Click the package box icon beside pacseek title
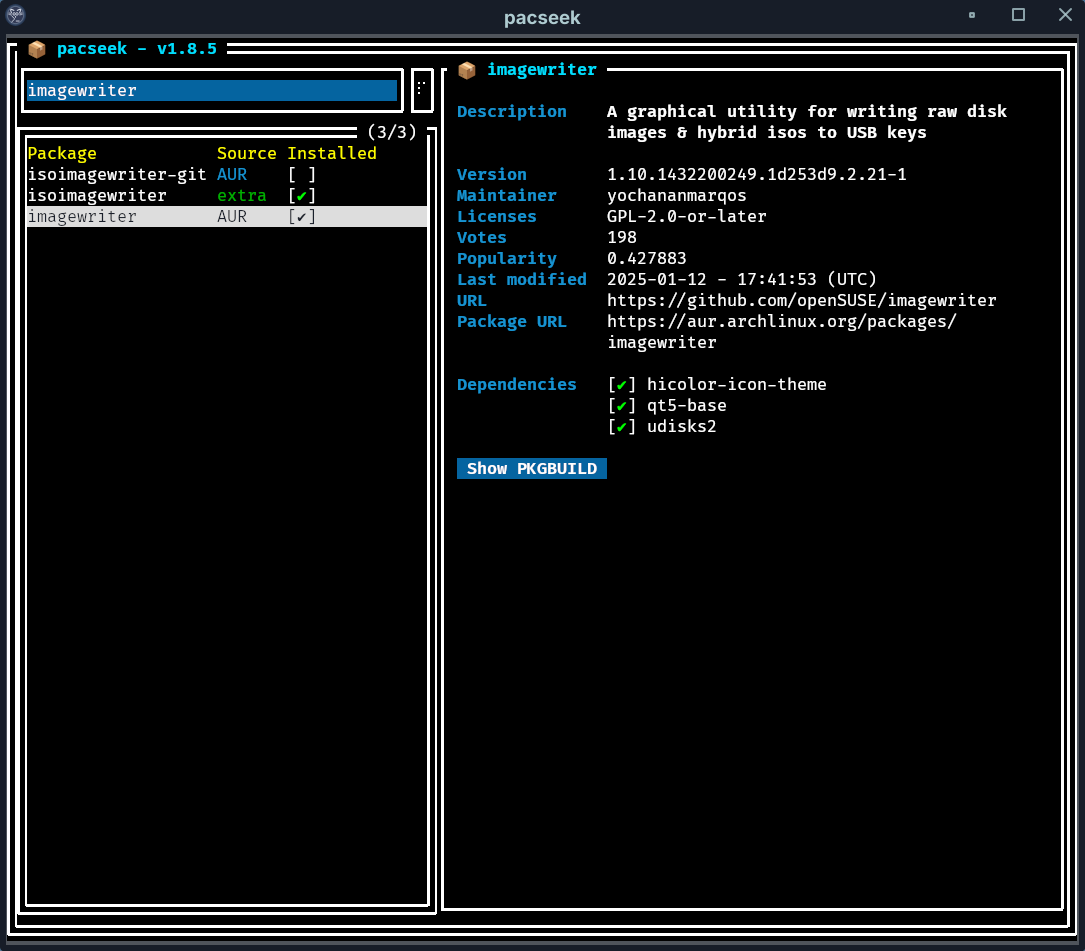Viewport: 1085px width, 951px height. coord(37,49)
